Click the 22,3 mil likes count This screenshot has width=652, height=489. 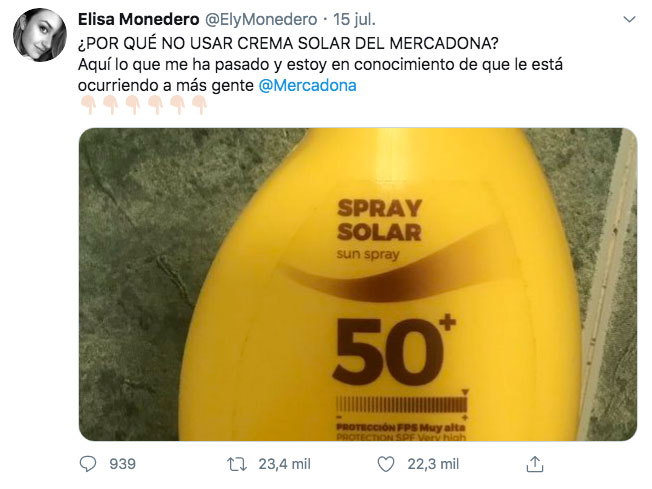click(x=433, y=464)
